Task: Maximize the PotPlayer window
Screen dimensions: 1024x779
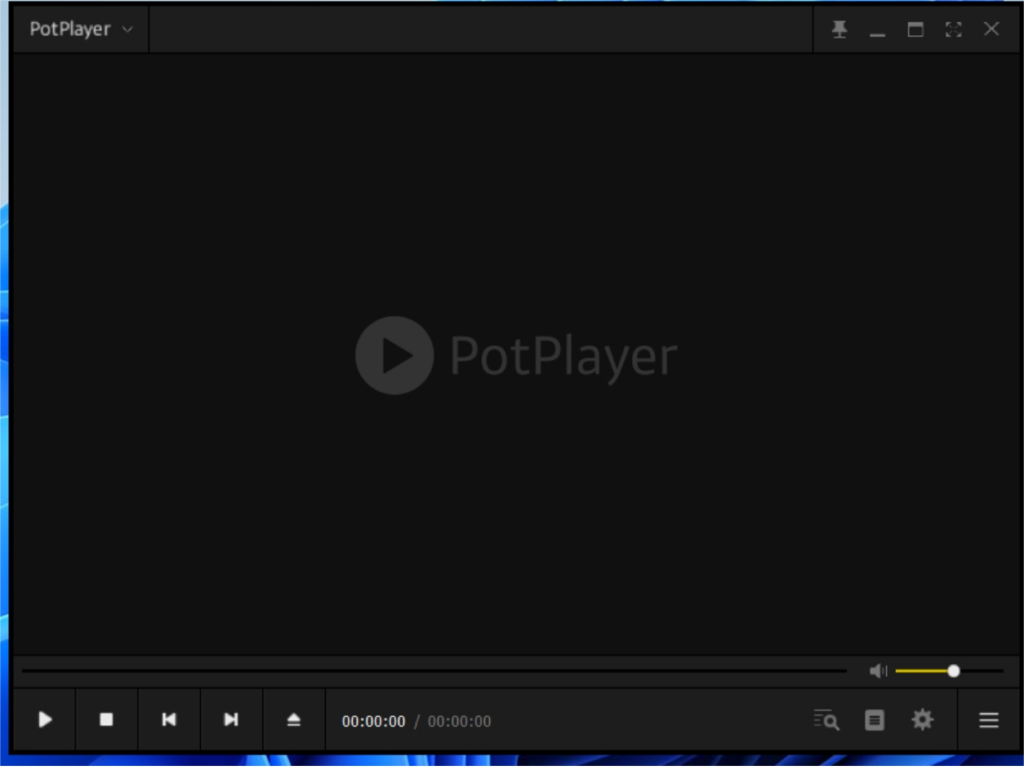Action: click(915, 29)
